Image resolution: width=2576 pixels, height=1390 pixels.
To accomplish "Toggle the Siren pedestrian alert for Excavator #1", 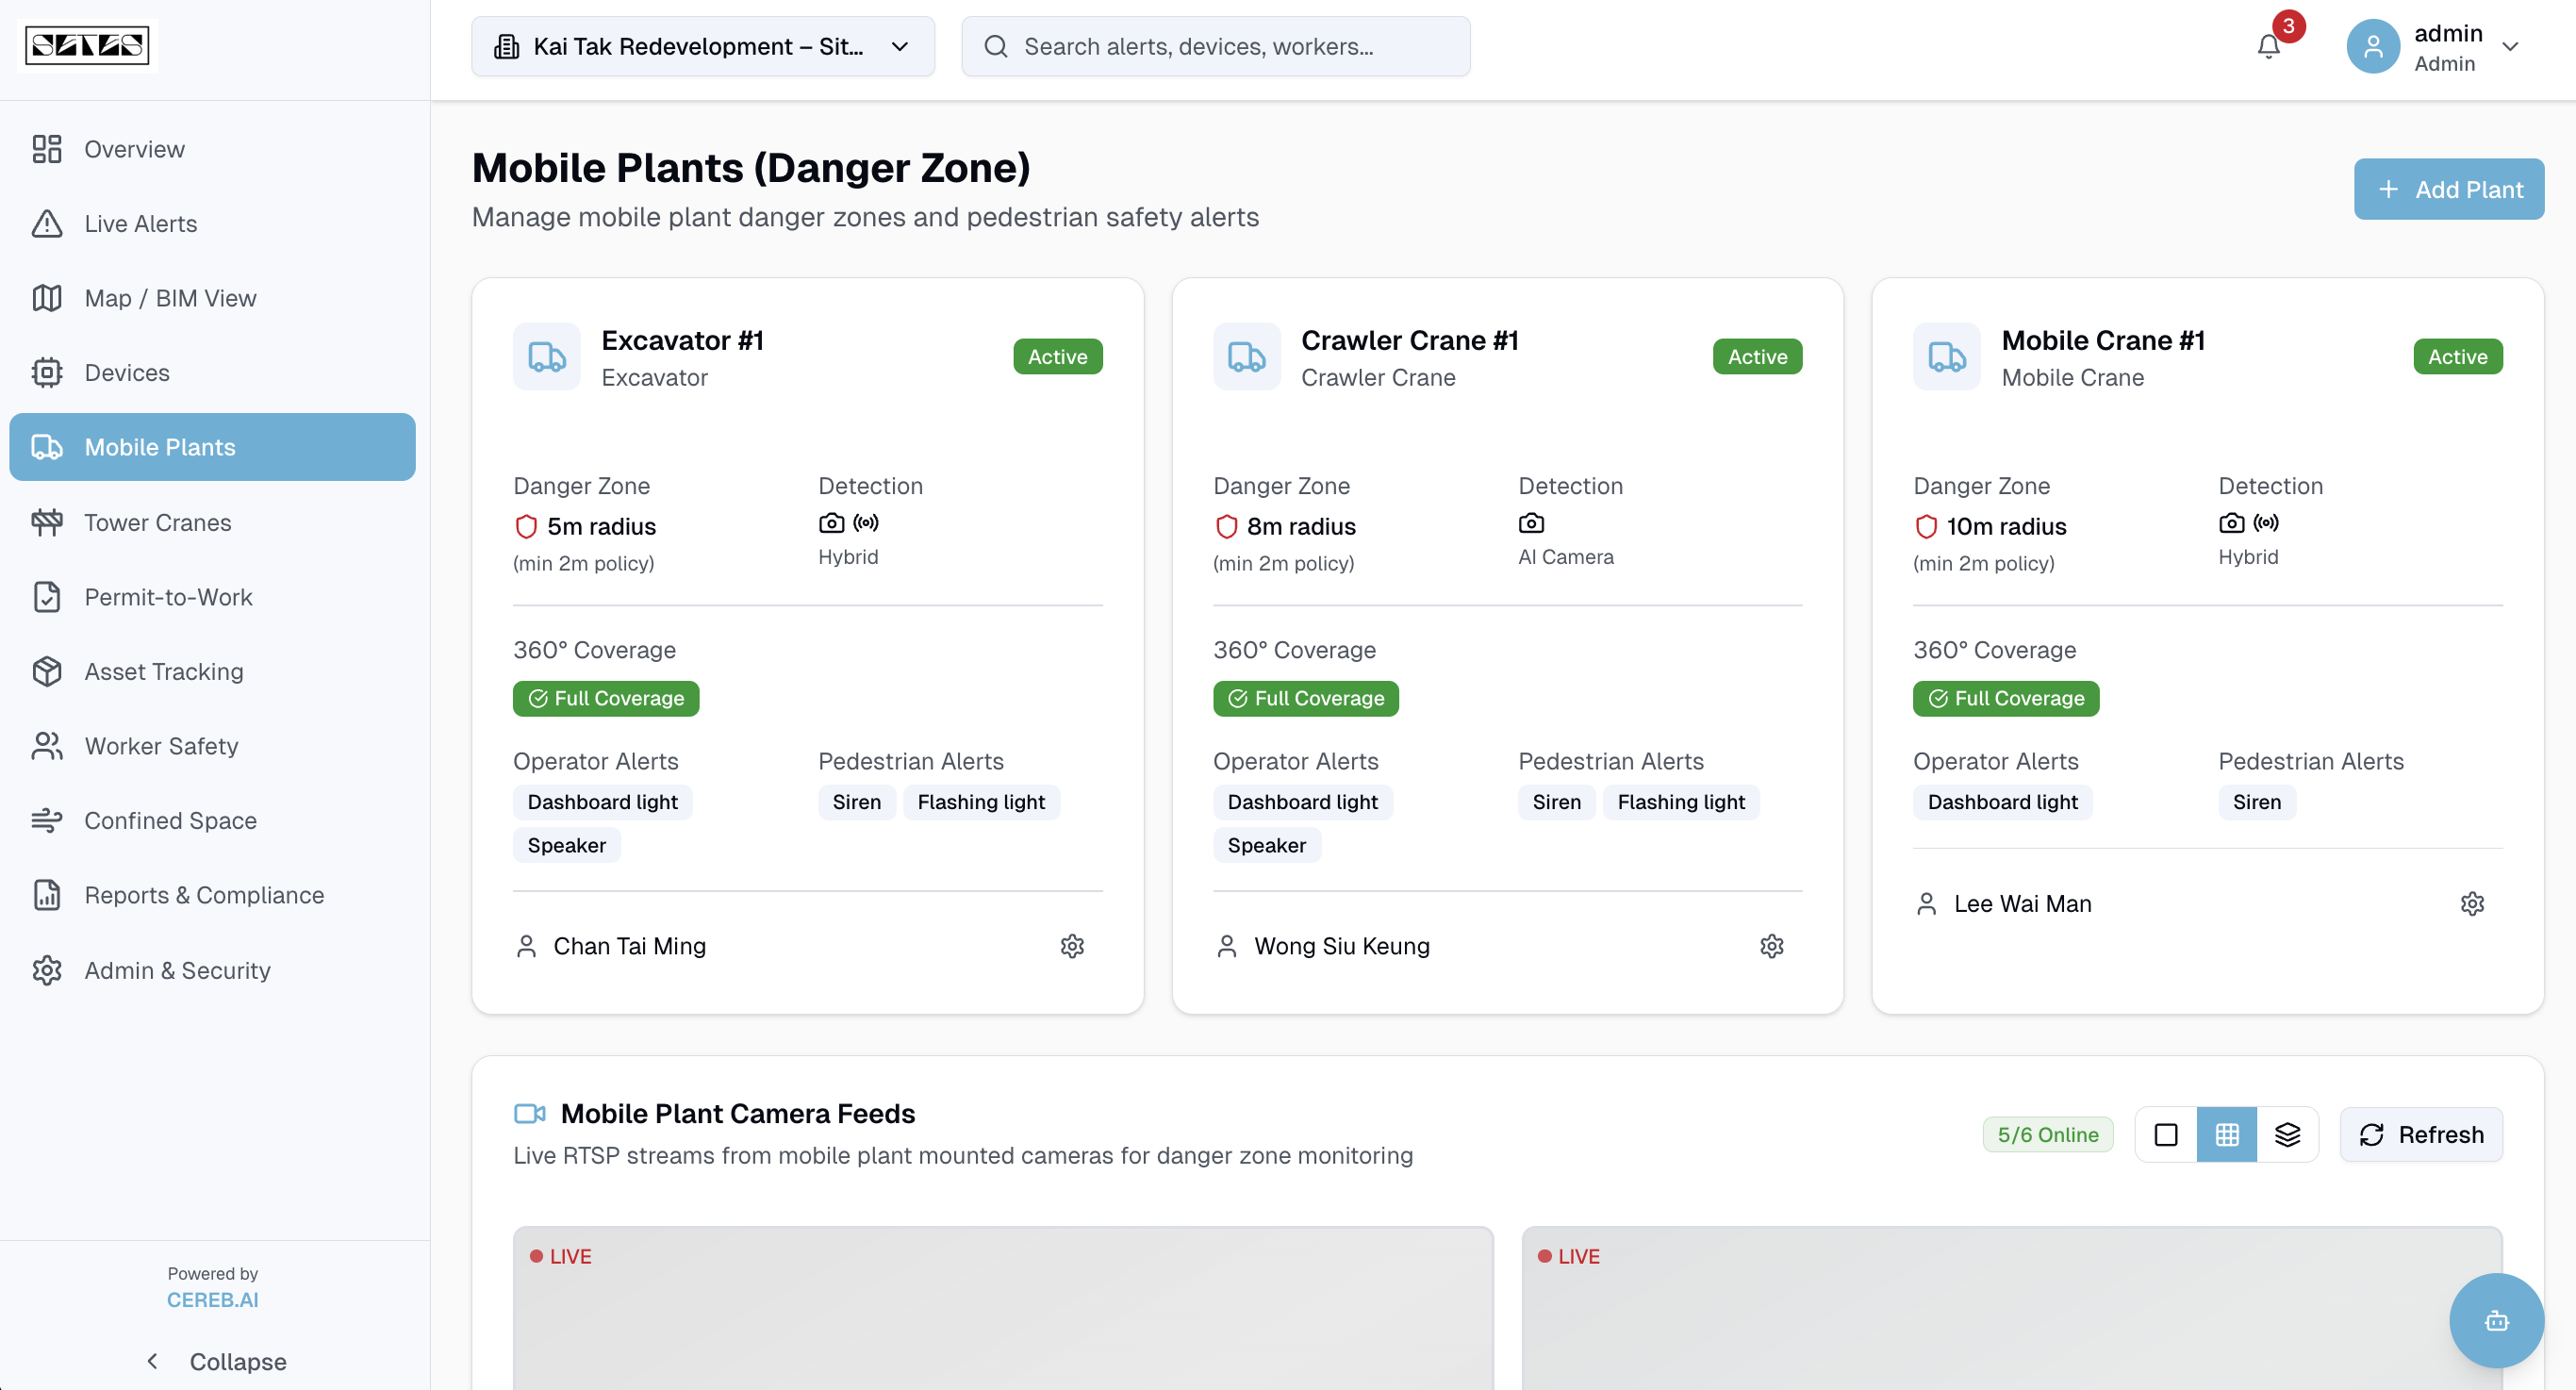I will [856, 801].
